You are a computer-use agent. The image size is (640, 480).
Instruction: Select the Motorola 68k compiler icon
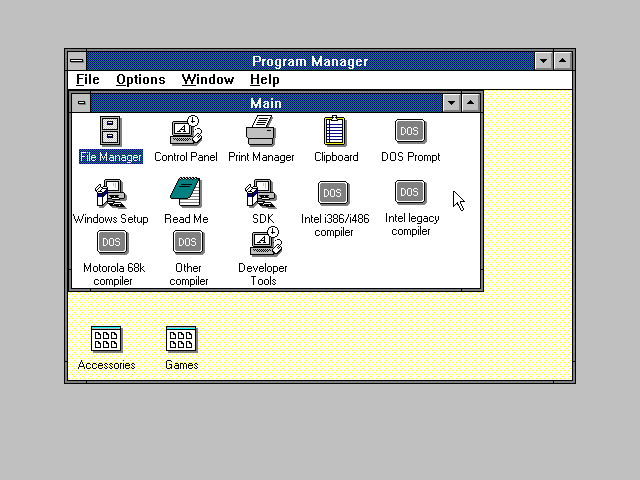pos(112,242)
